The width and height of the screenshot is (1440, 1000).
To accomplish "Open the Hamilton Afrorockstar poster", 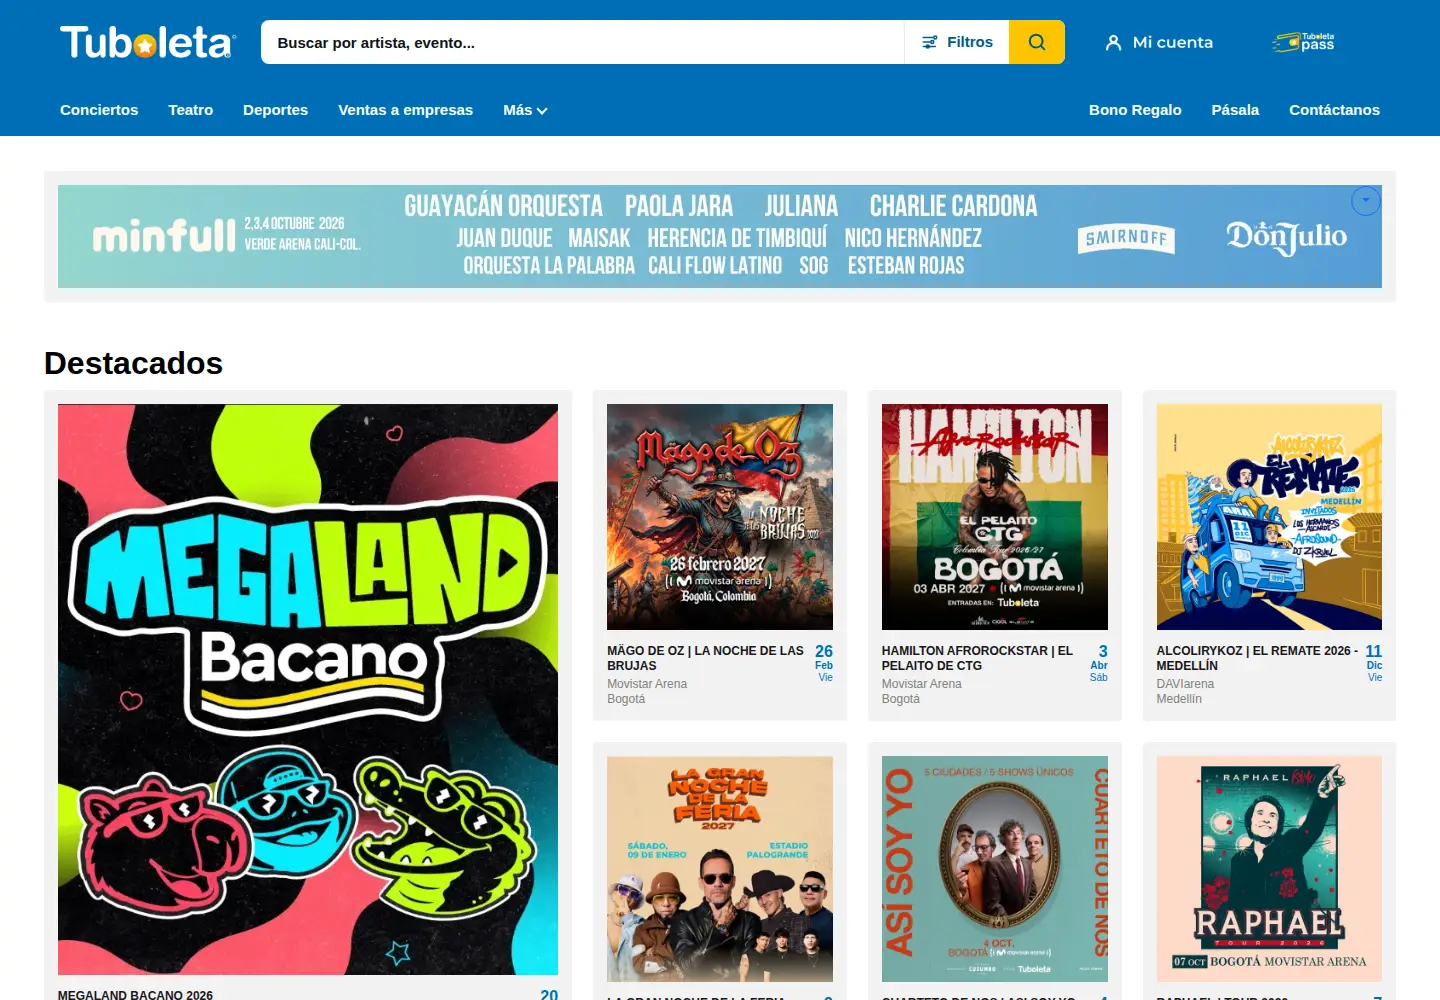I will pos(995,517).
